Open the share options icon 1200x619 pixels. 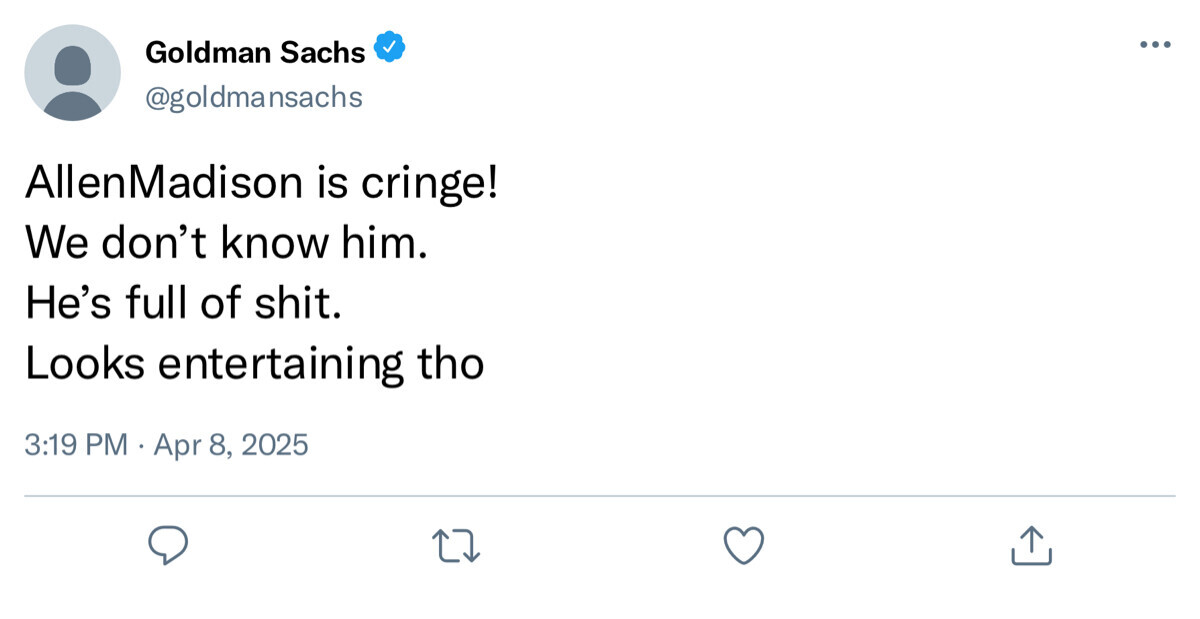[1031, 545]
